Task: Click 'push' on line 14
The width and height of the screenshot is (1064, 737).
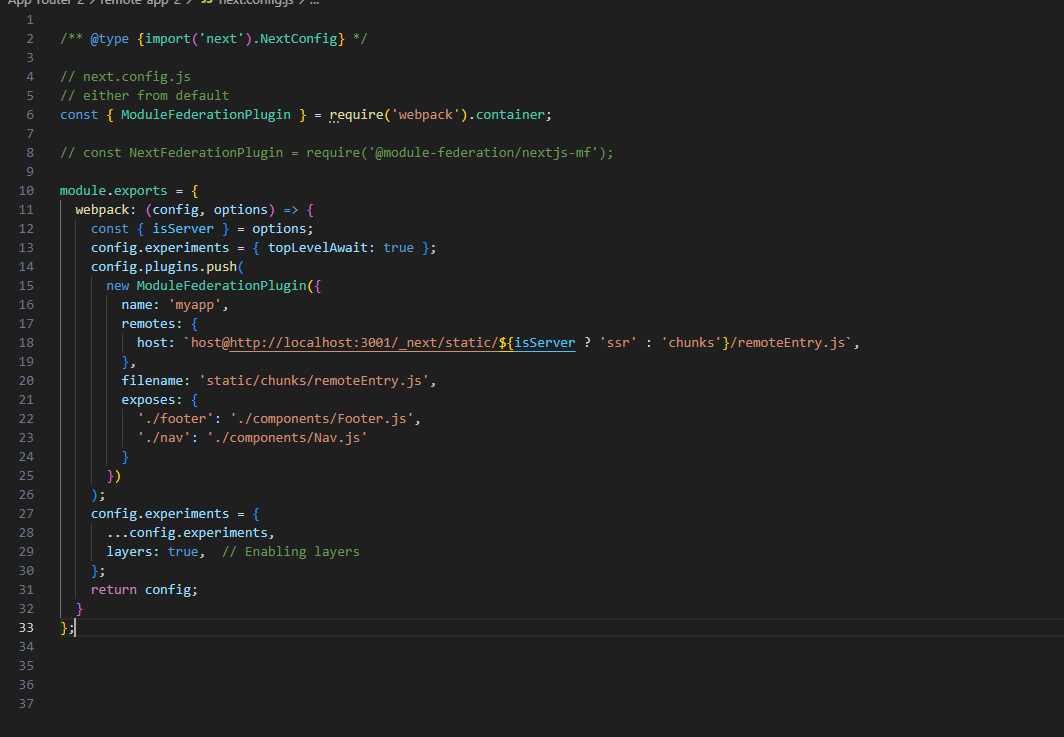Action: pos(221,267)
